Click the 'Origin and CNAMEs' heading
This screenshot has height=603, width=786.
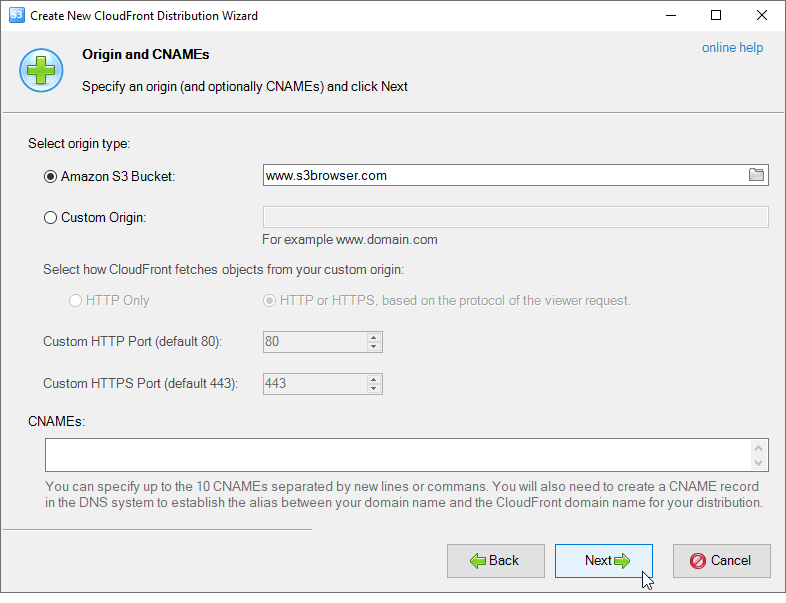(x=145, y=54)
